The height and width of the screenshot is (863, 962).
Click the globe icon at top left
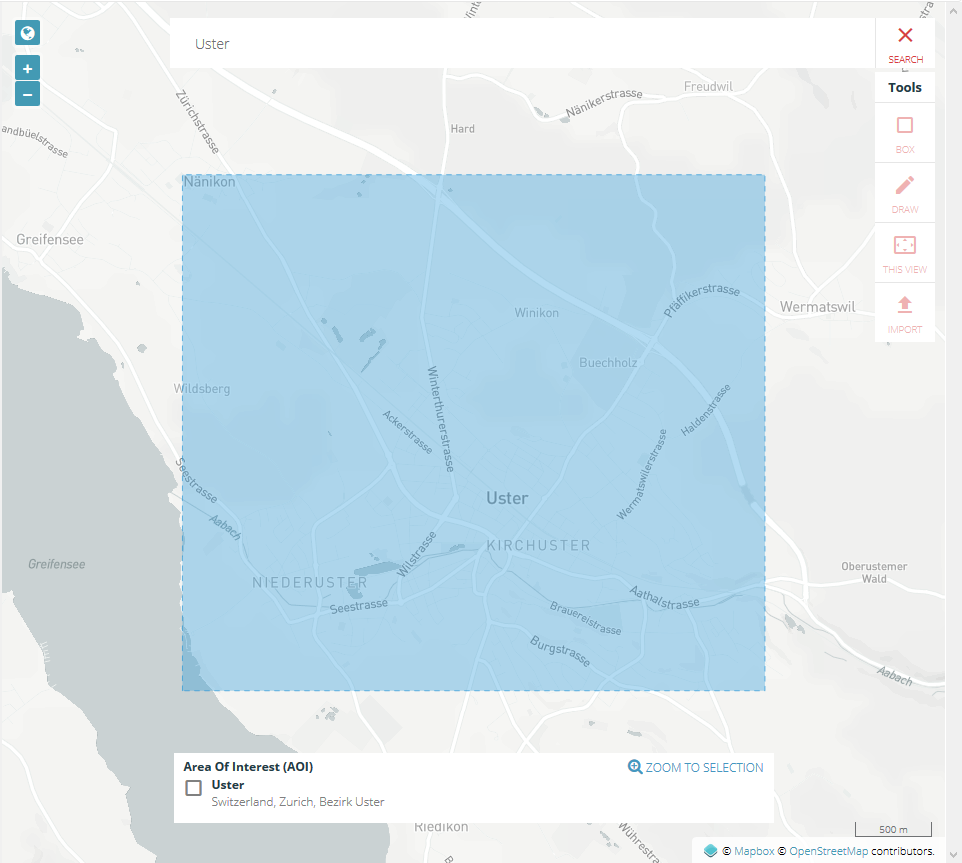click(x=27, y=33)
